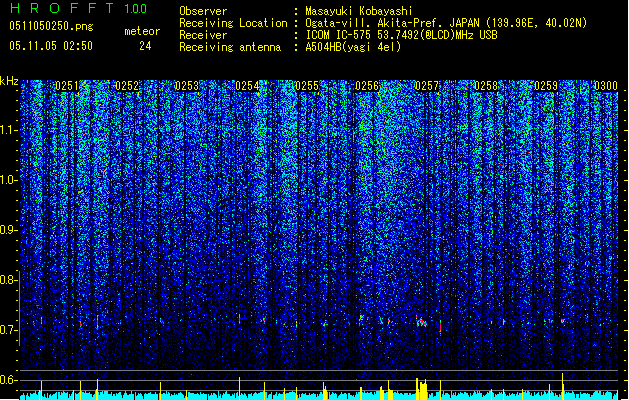
Task: Click the meteor label above the count
Action: pyautogui.click(x=142, y=31)
